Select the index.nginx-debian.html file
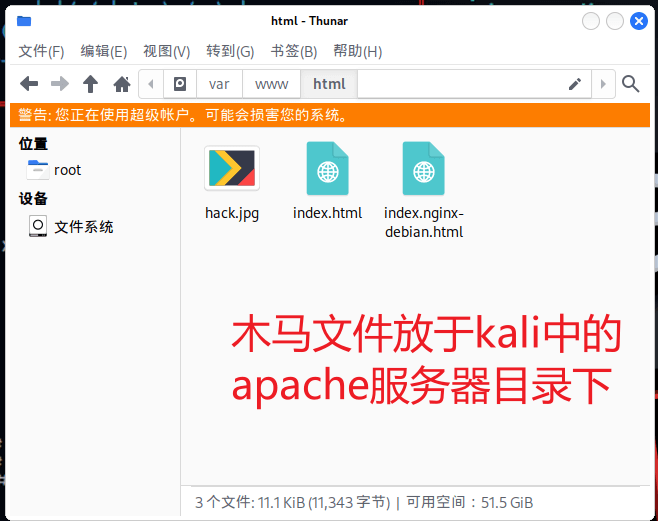The height and width of the screenshot is (521, 658). tap(423, 169)
